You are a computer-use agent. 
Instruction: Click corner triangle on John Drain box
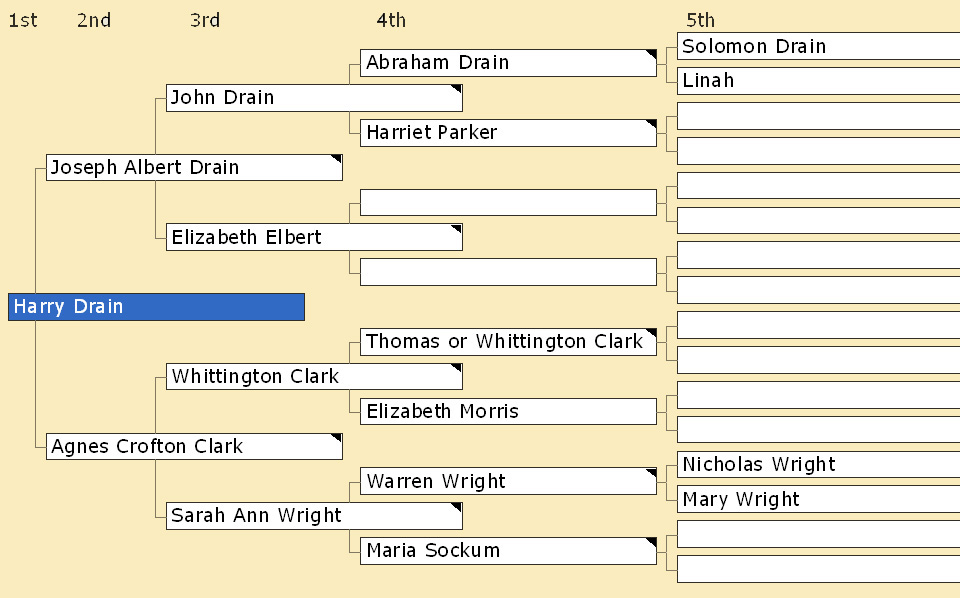click(456, 90)
